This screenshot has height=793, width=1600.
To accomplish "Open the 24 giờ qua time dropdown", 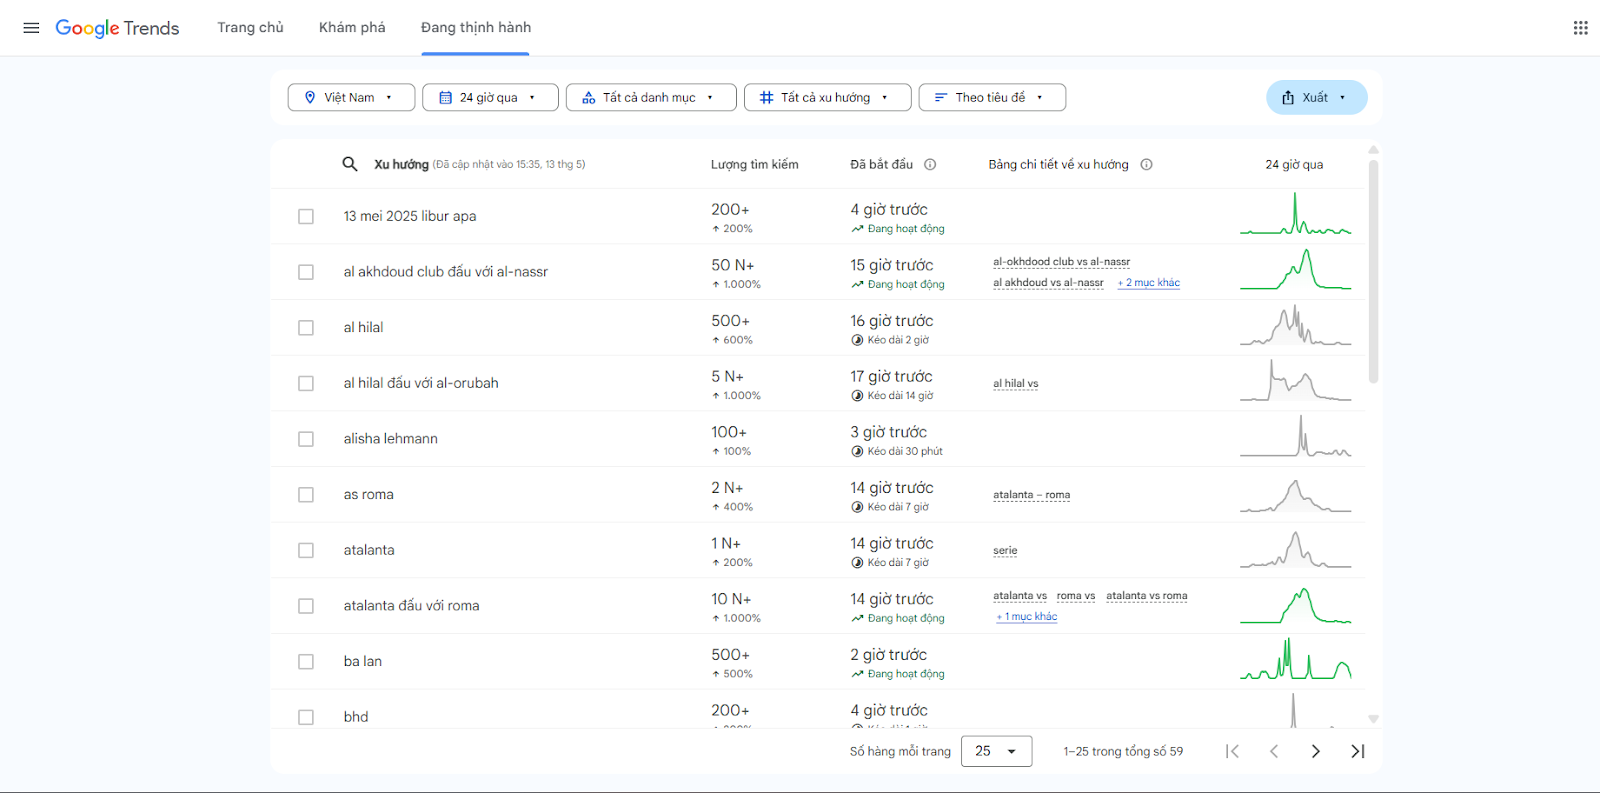I will (x=490, y=97).
